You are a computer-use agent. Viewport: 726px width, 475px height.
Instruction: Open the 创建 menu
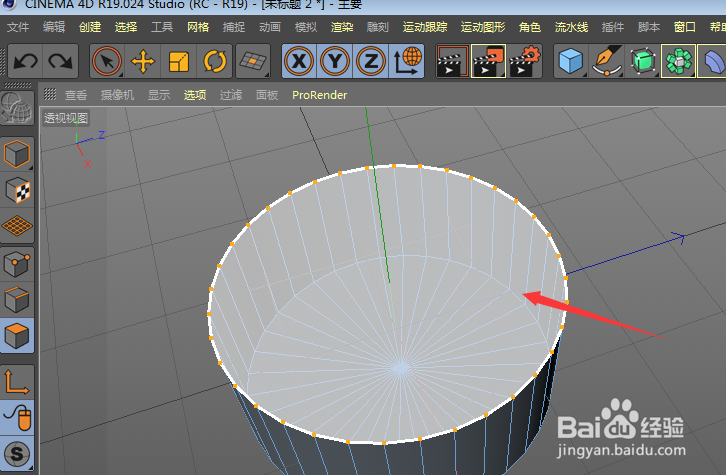(90, 27)
